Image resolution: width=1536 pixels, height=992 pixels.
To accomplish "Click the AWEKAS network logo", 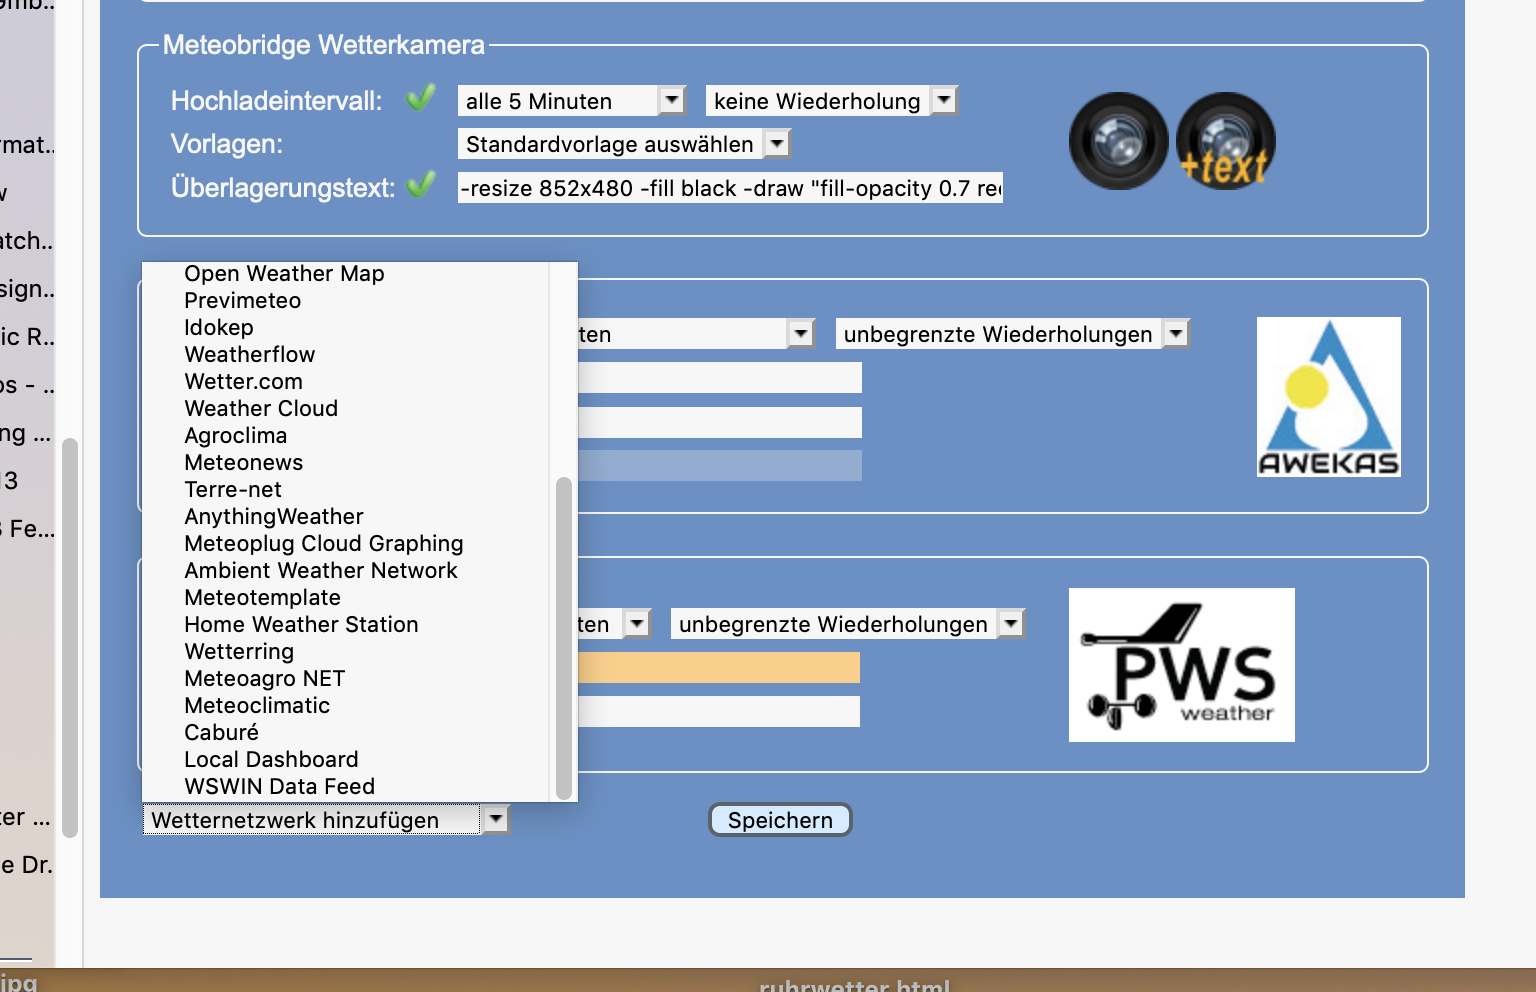I will (x=1328, y=397).
